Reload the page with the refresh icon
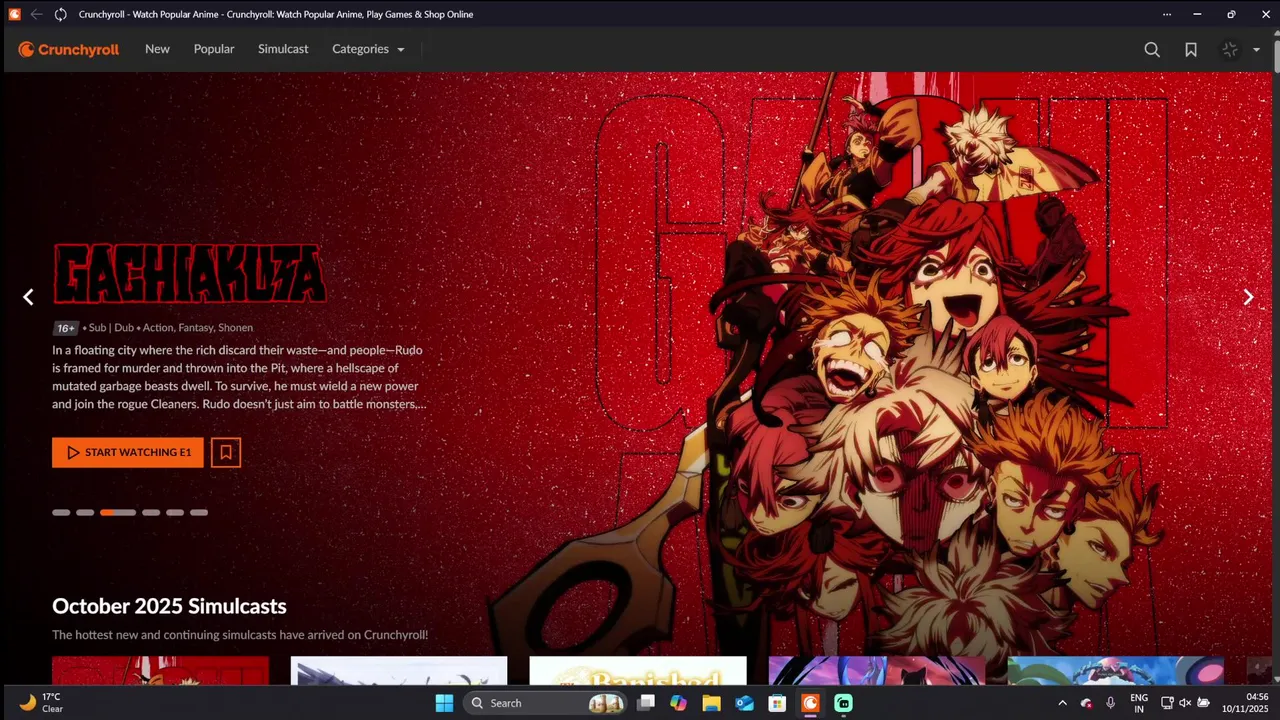 (61, 14)
